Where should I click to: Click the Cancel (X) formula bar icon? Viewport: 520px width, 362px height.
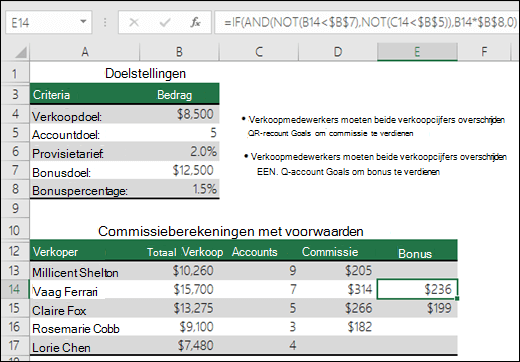click(134, 22)
